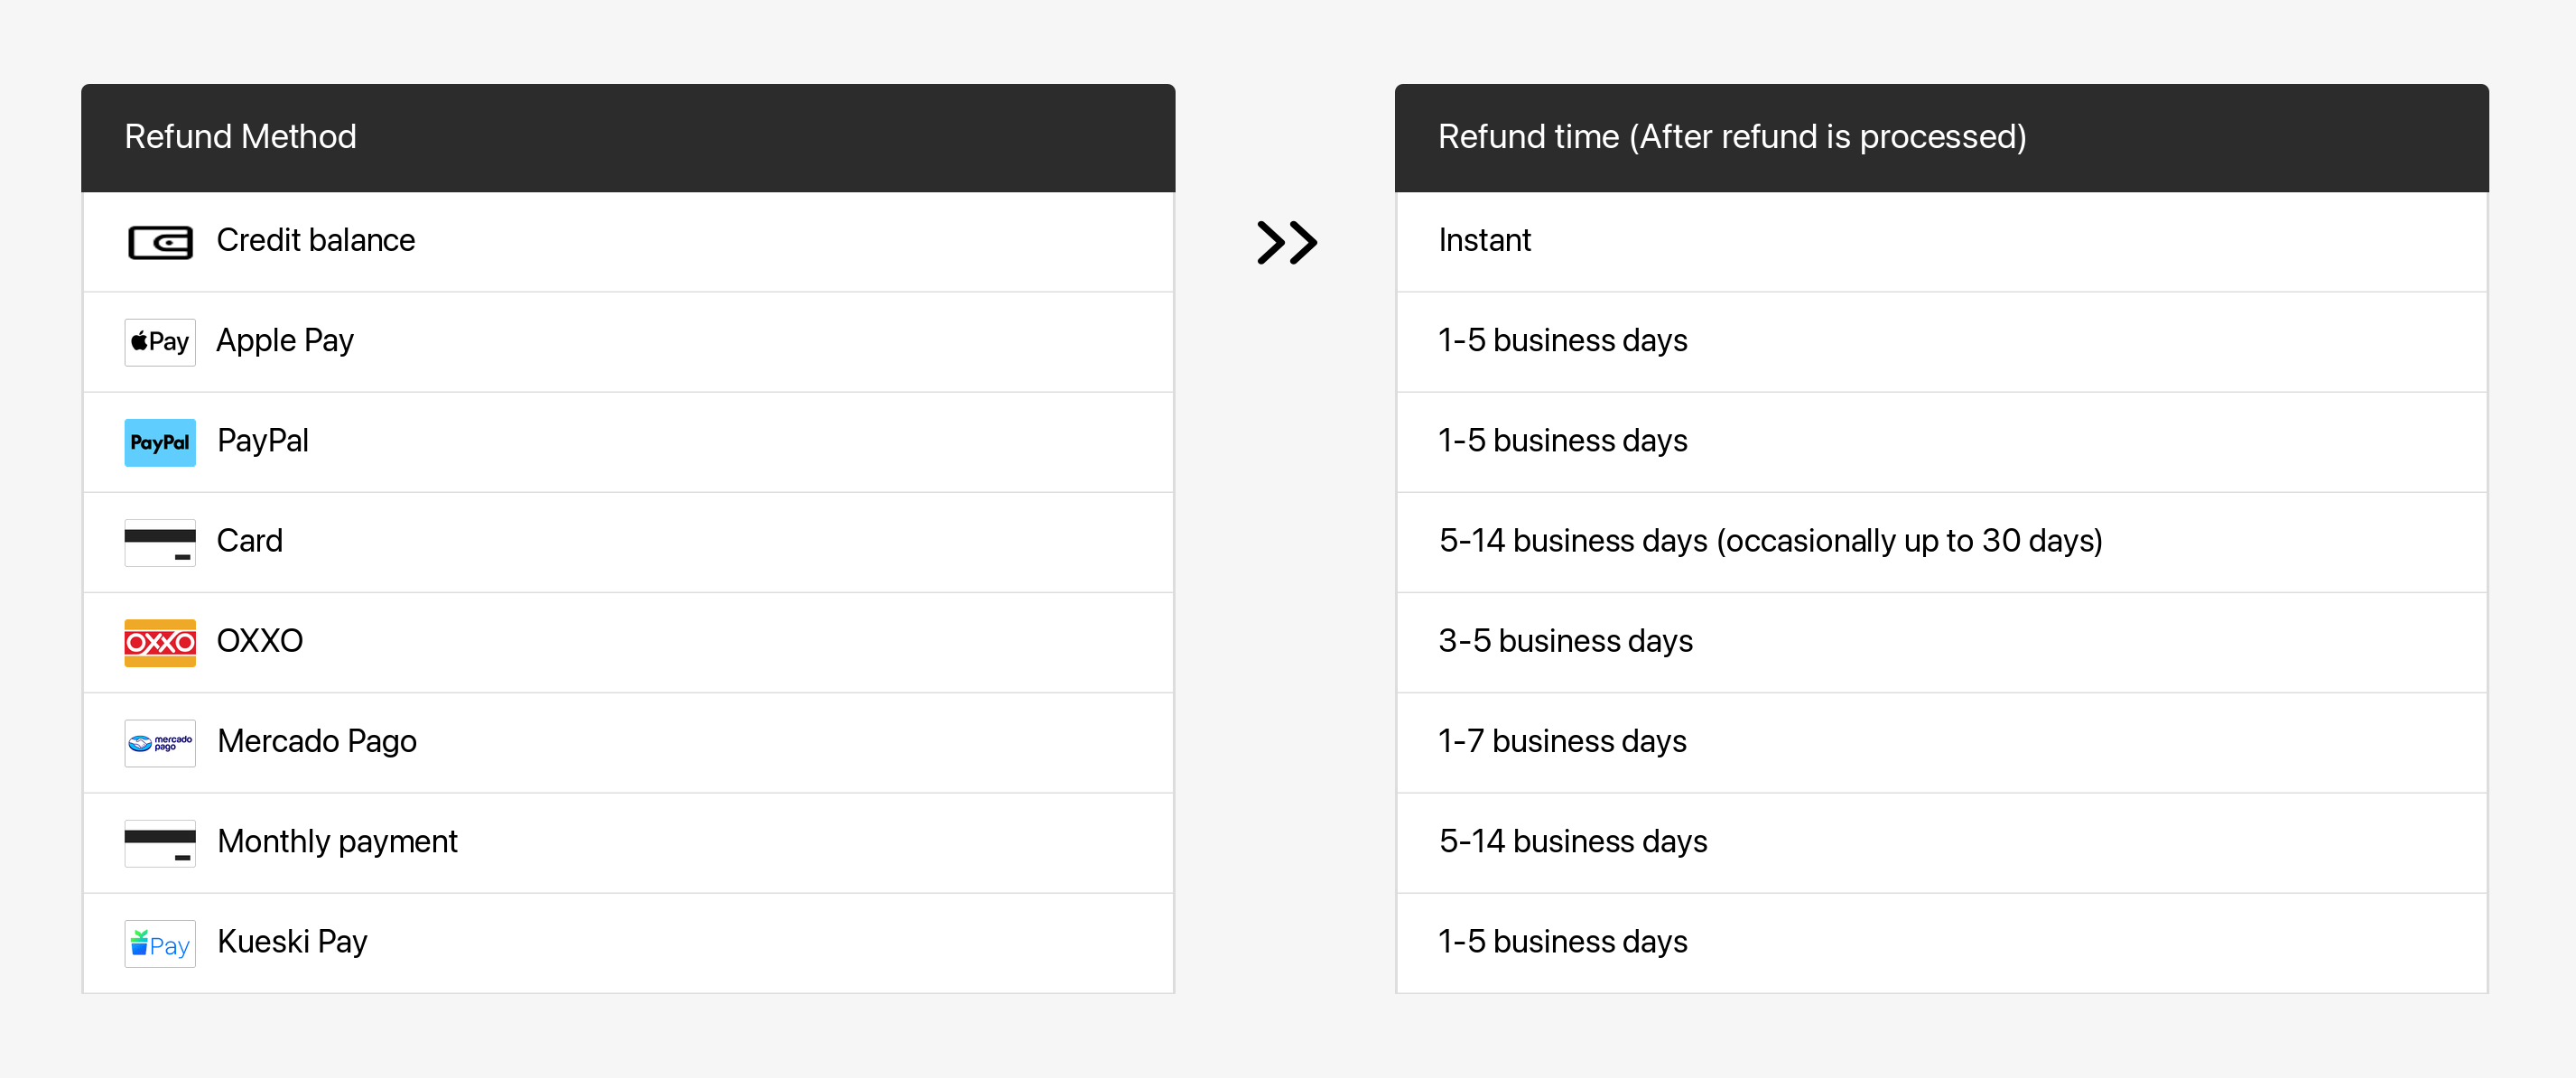
Task: Click the Monthly payment card icon
Action: [160, 843]
